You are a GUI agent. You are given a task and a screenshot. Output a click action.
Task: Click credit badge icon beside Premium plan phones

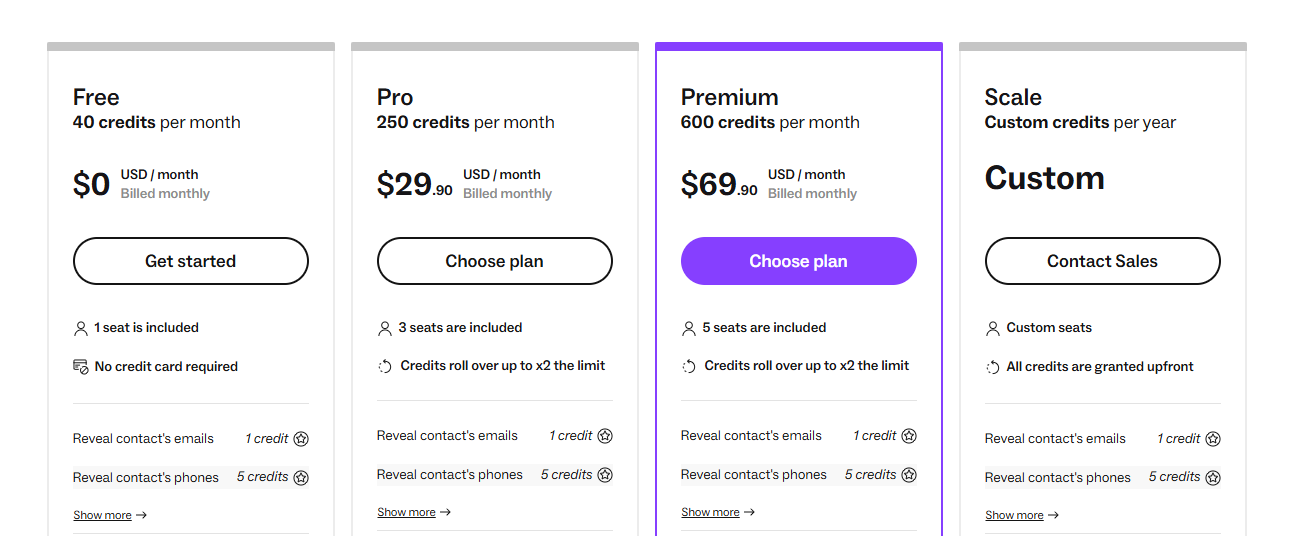pos(909,475)
